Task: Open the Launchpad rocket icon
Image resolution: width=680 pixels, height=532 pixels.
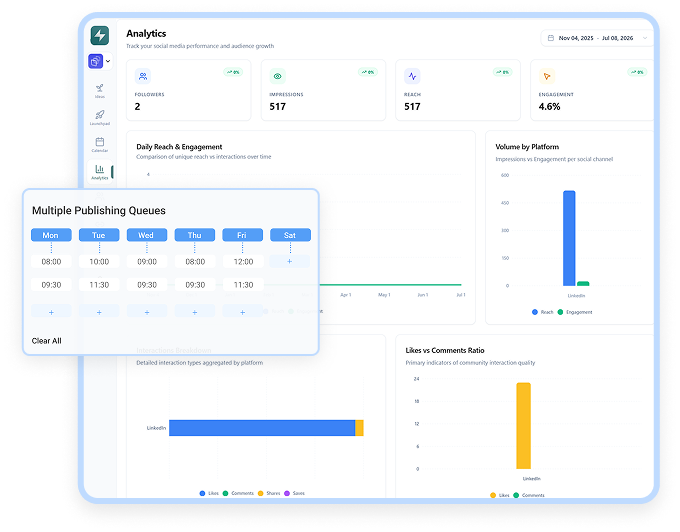Action: coord(100,117)
